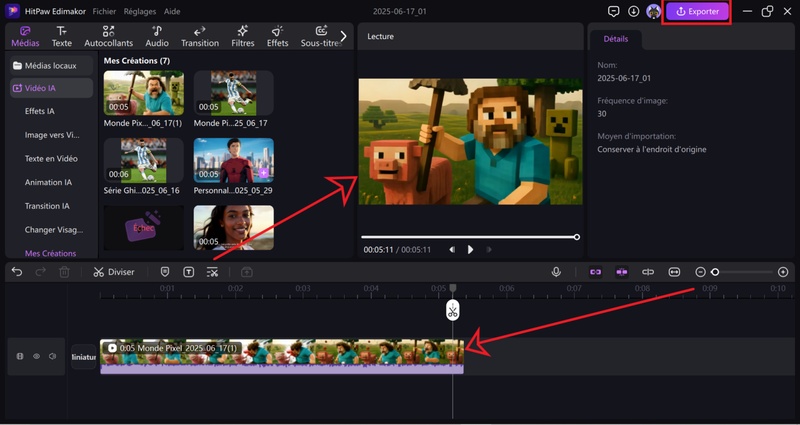Open the feedback message icon

[x=613, y=12]
